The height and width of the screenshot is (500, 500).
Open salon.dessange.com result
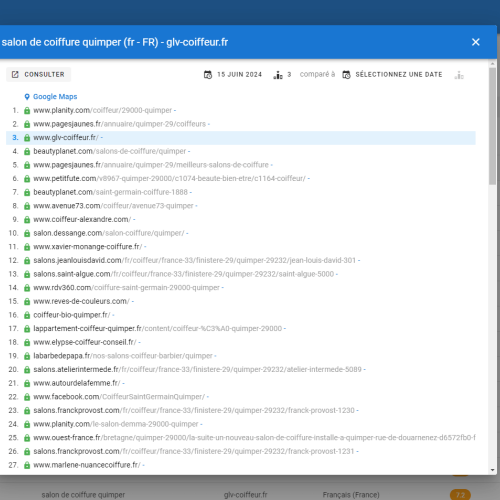pos(109,233)
